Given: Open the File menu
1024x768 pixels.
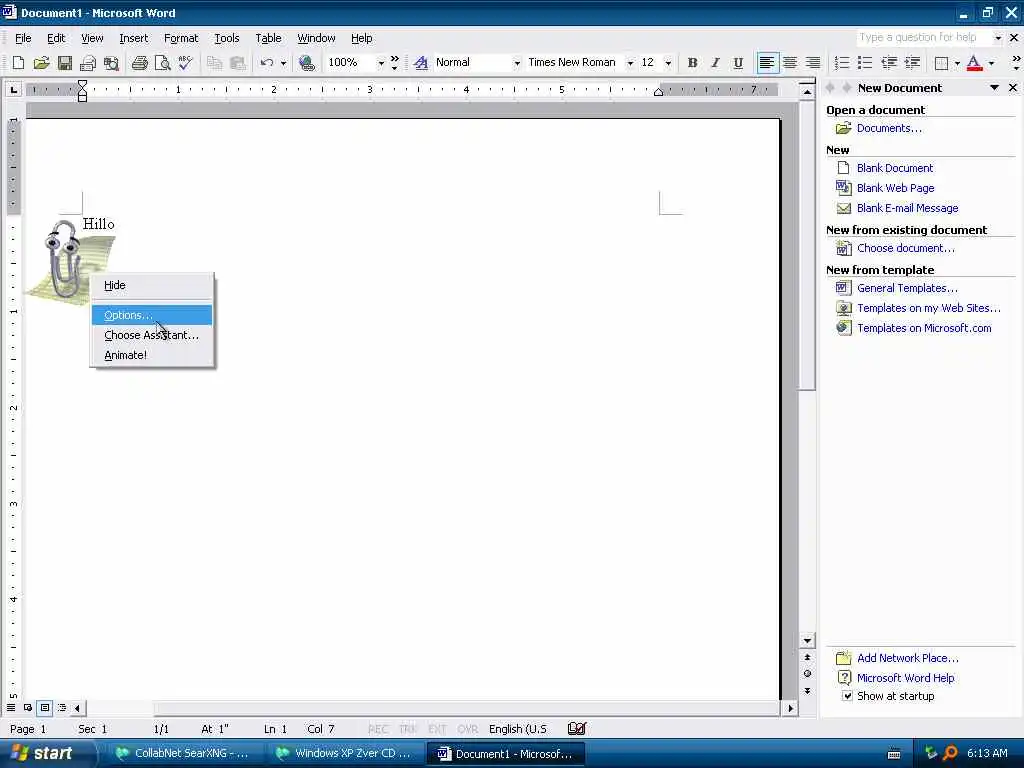Looking at the screenshot, I should pos(23,38).
